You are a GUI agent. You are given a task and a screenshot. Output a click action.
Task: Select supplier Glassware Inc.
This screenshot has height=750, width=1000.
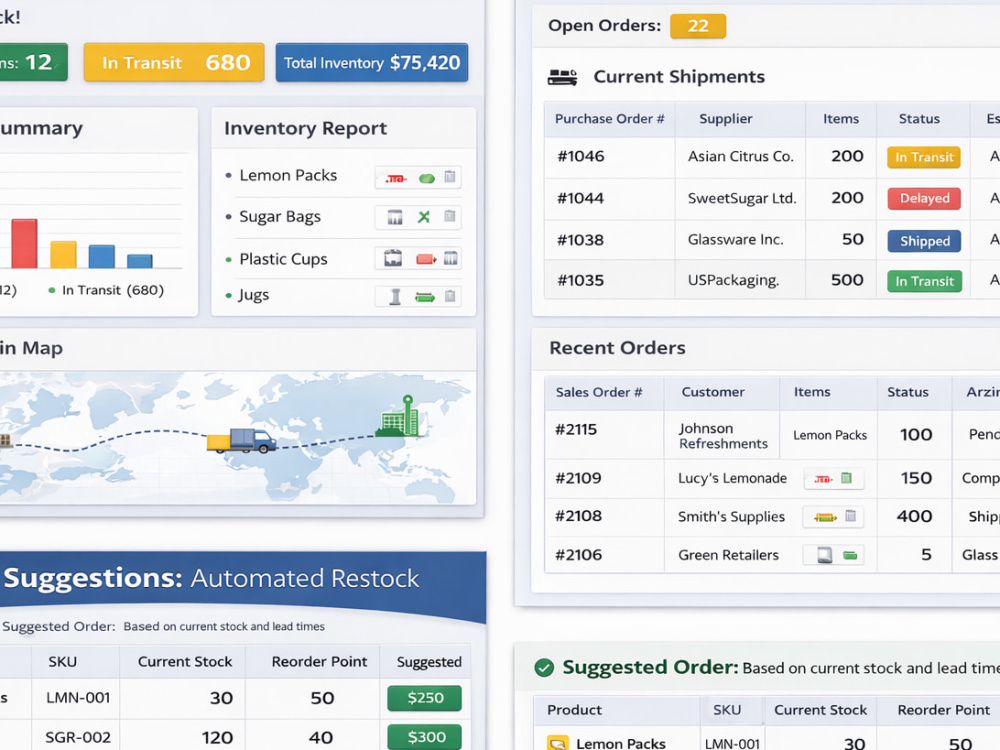735,240
